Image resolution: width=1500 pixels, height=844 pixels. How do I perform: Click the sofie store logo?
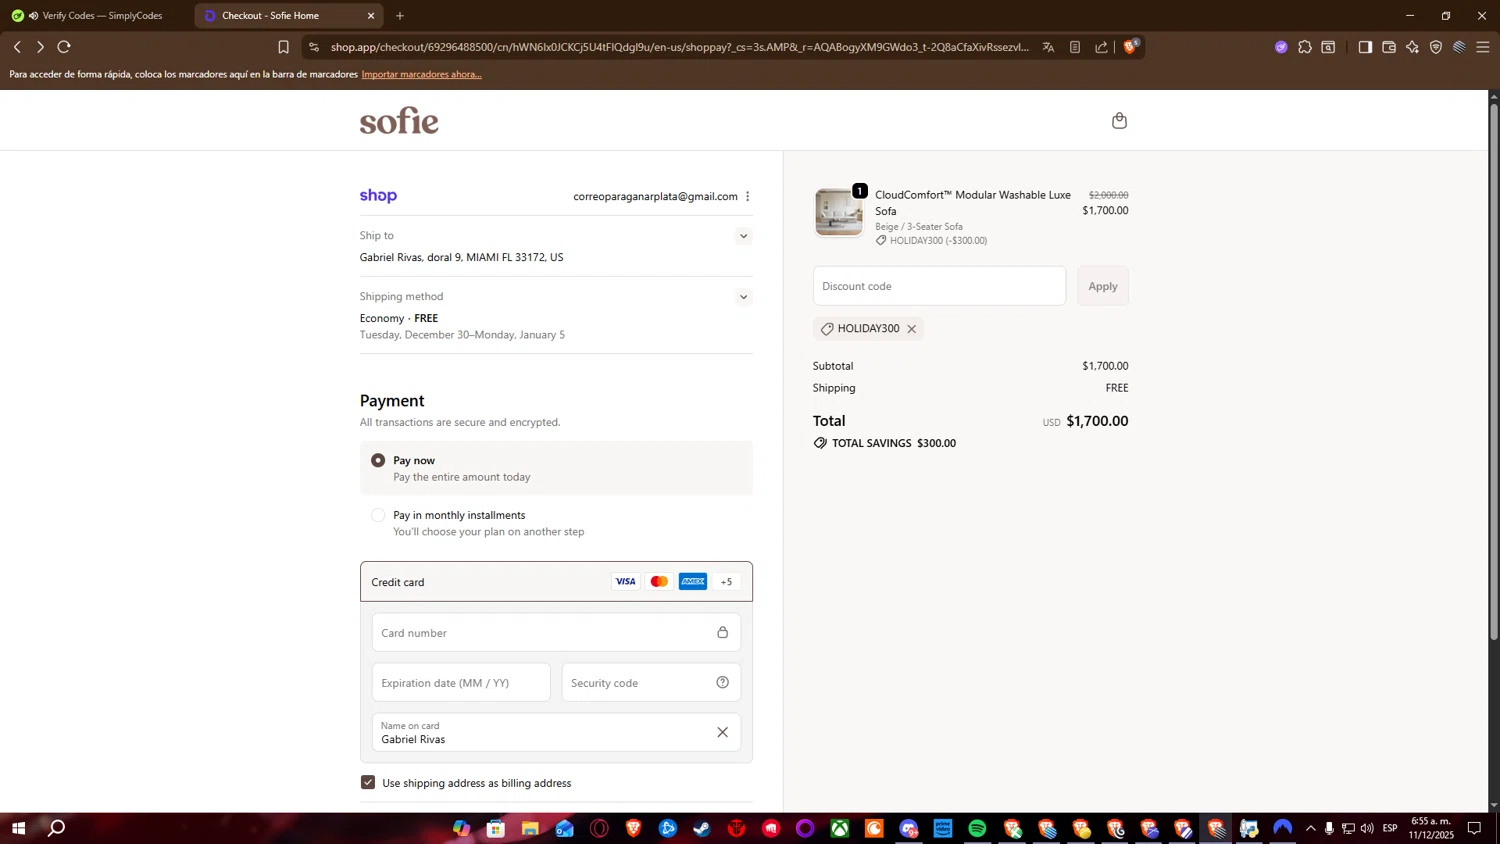pyautogui.click(x=399, y=121)
